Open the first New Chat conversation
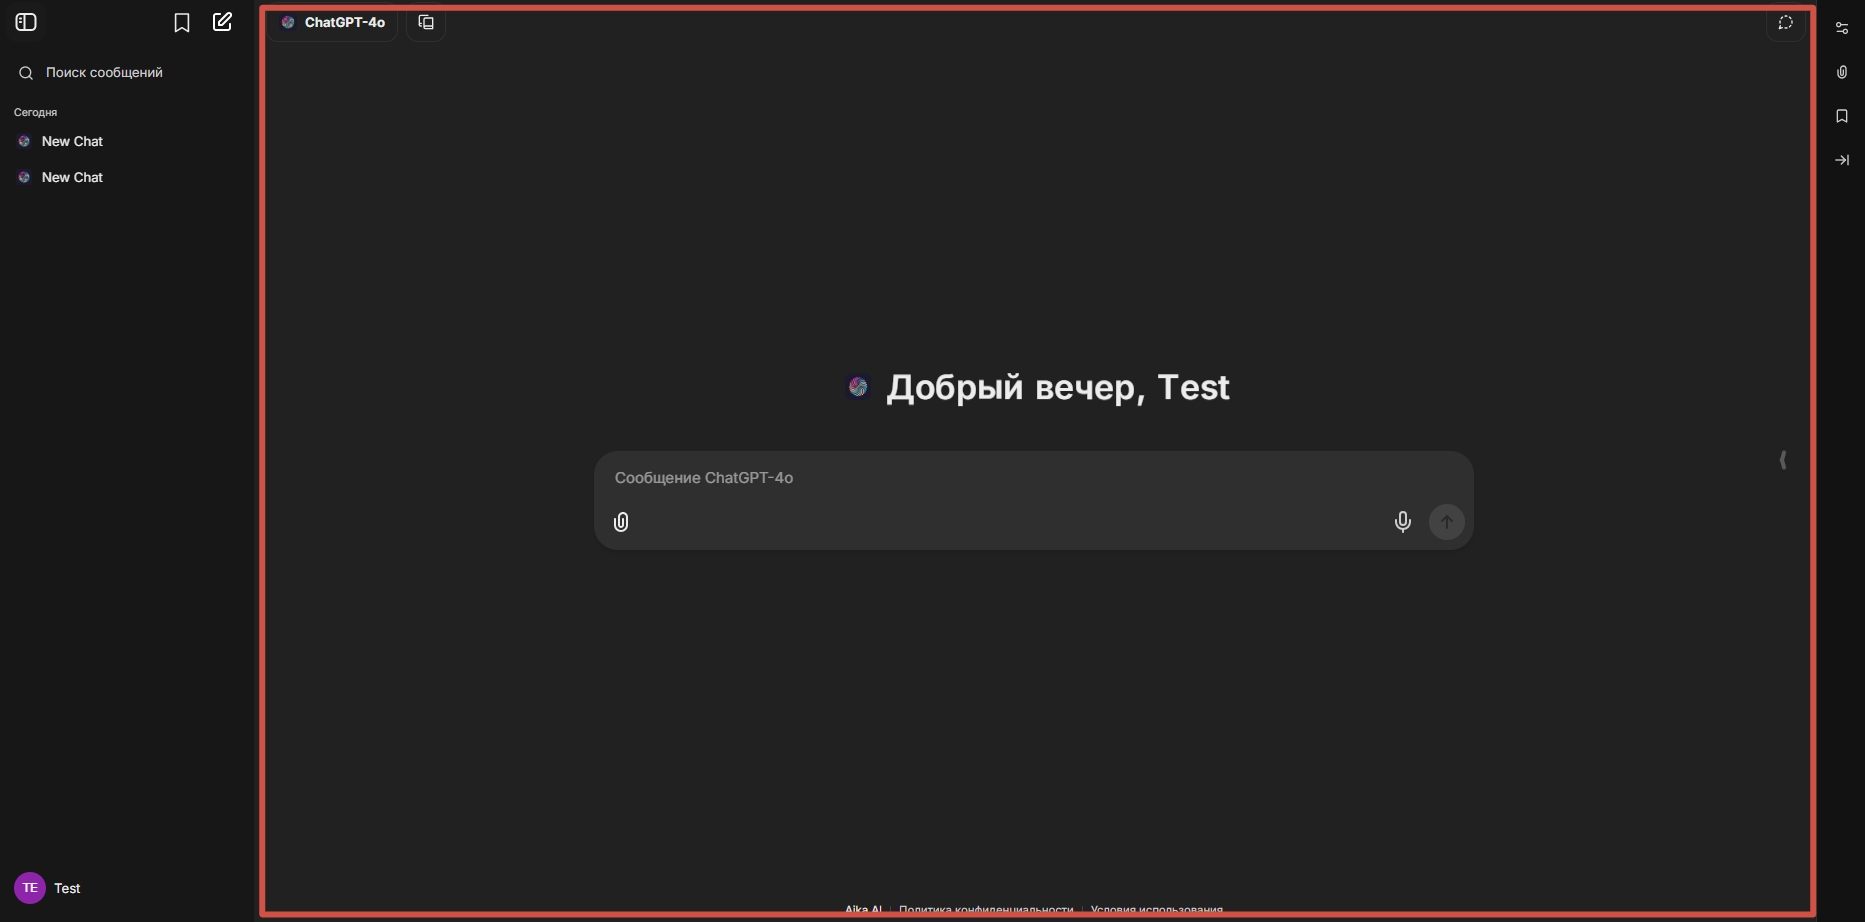 click(72, 141)
